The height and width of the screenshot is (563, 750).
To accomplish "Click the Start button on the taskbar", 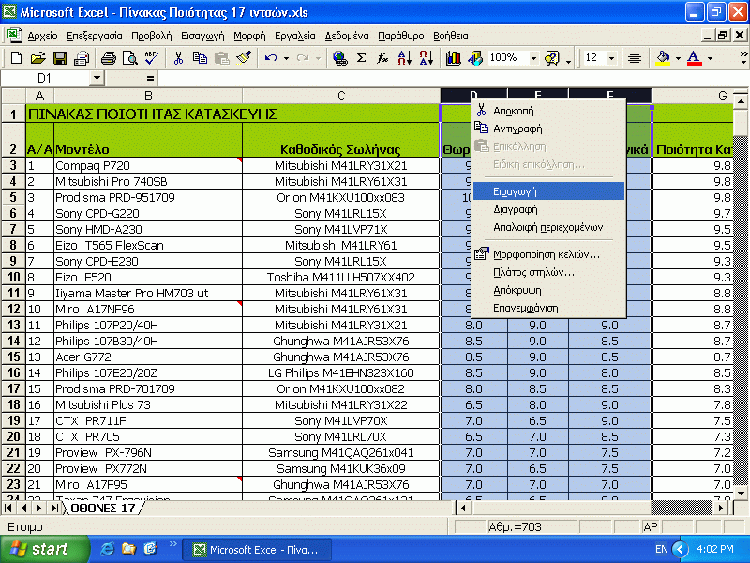I will tap(44, 549).
